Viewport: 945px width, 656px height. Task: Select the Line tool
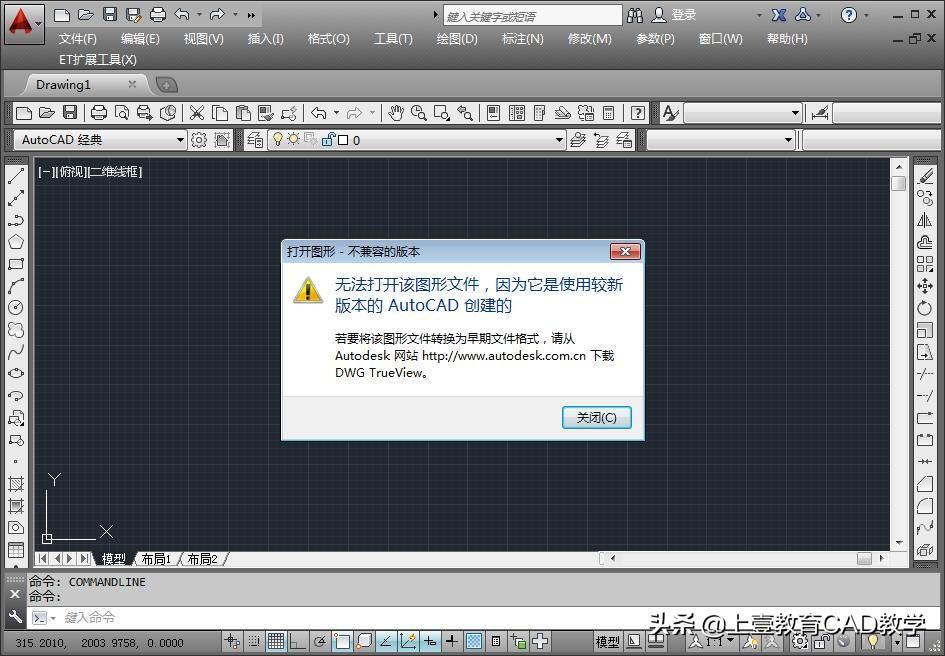tap(15, 175)
